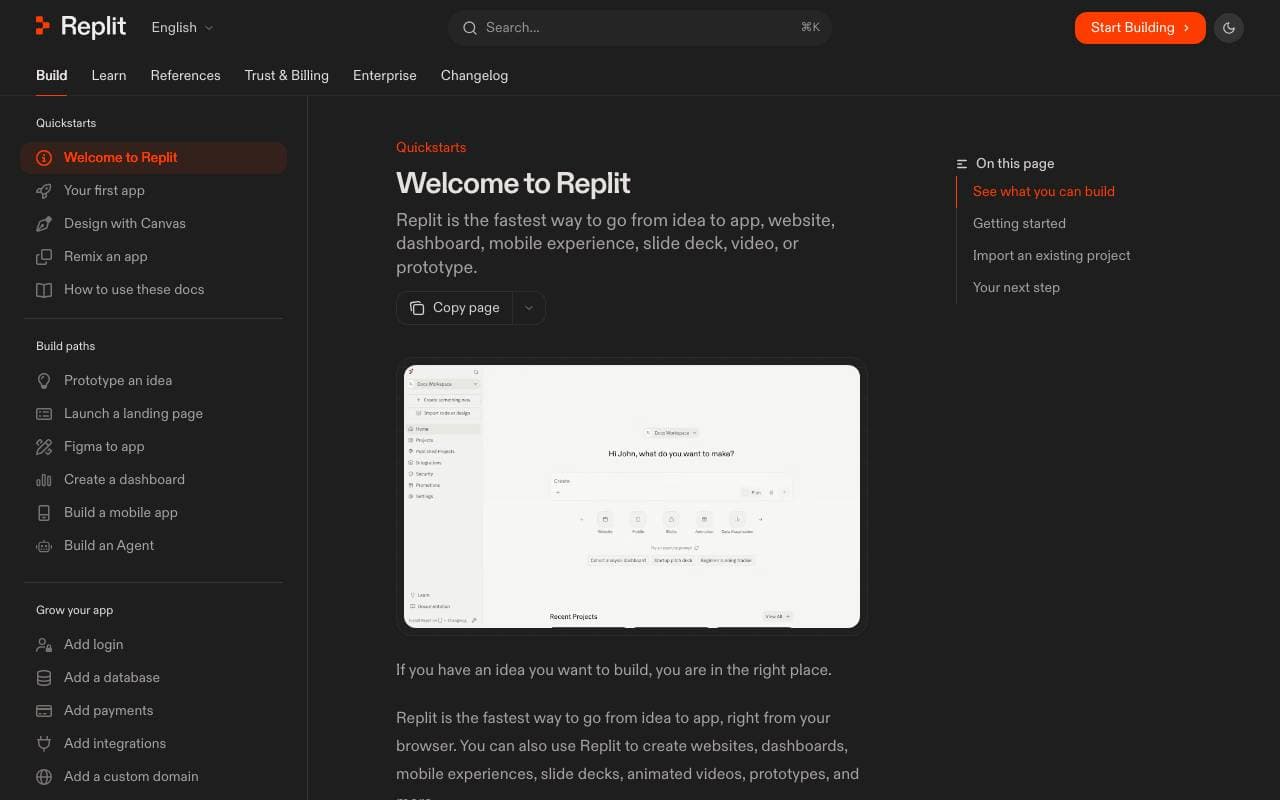Click the lightbulb icon for Prototype an idea

pos(44,381)
